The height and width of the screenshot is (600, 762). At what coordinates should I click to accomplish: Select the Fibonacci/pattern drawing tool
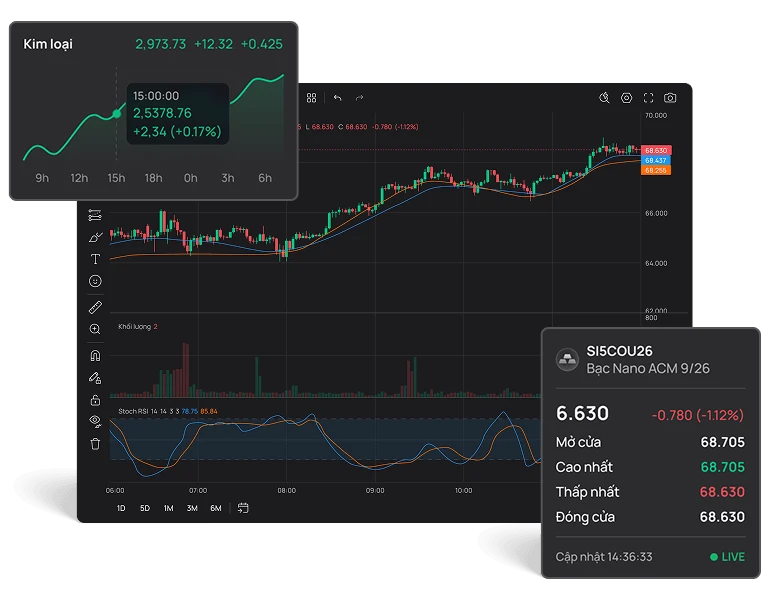click(95, 215)
